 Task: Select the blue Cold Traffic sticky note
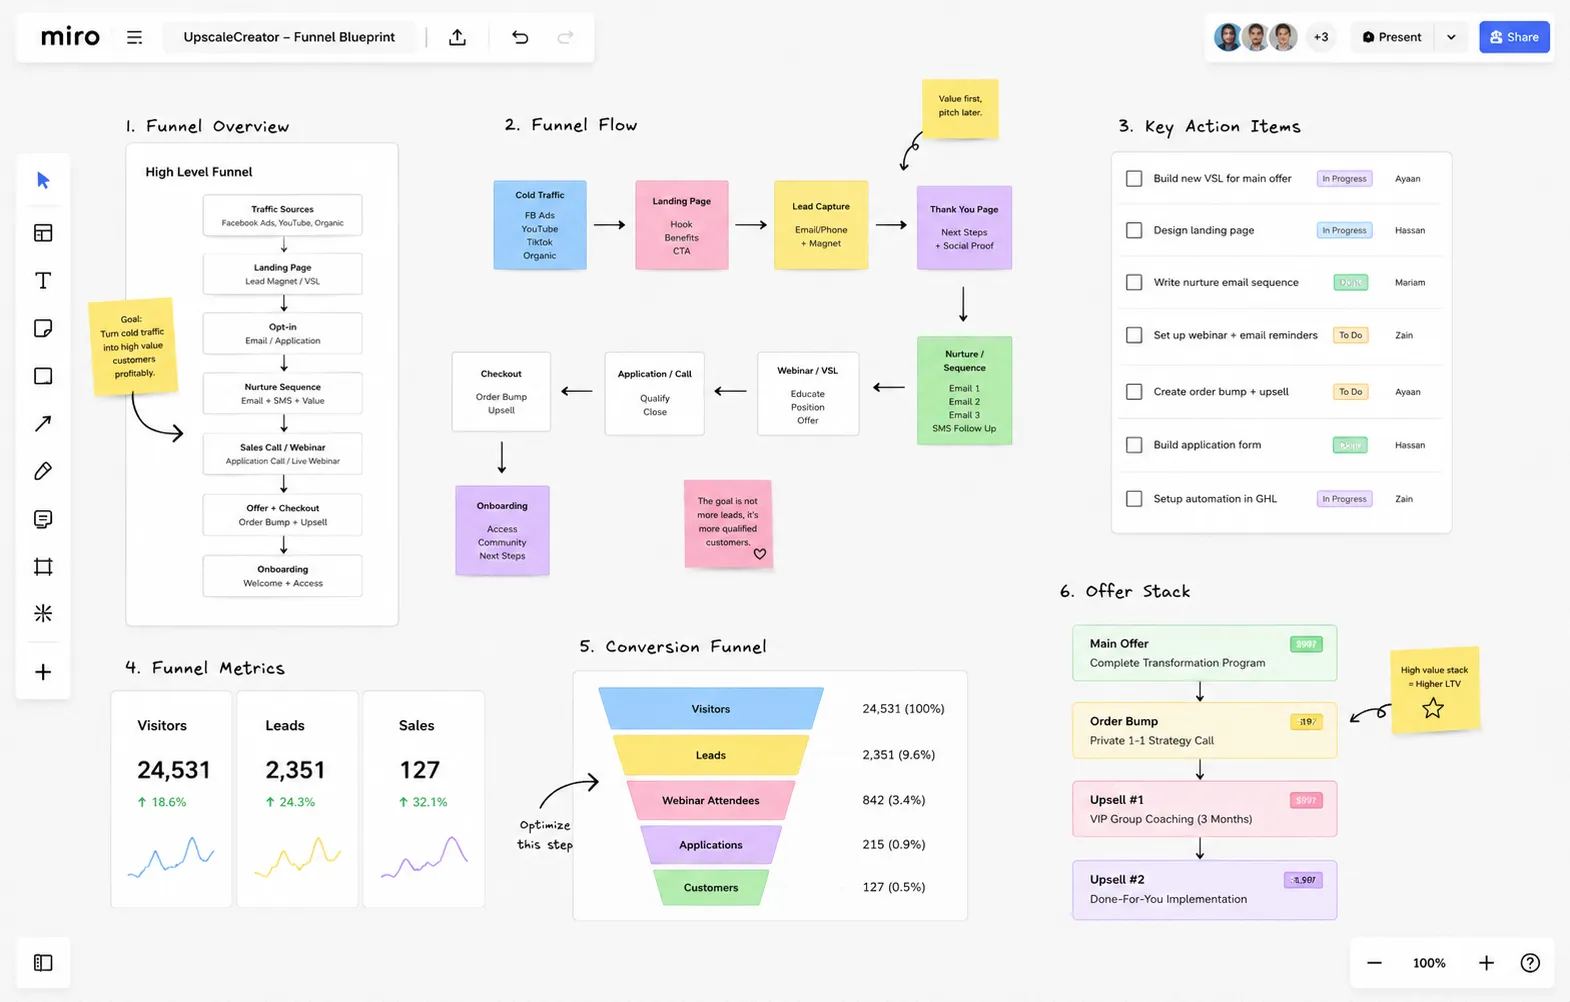540,225
